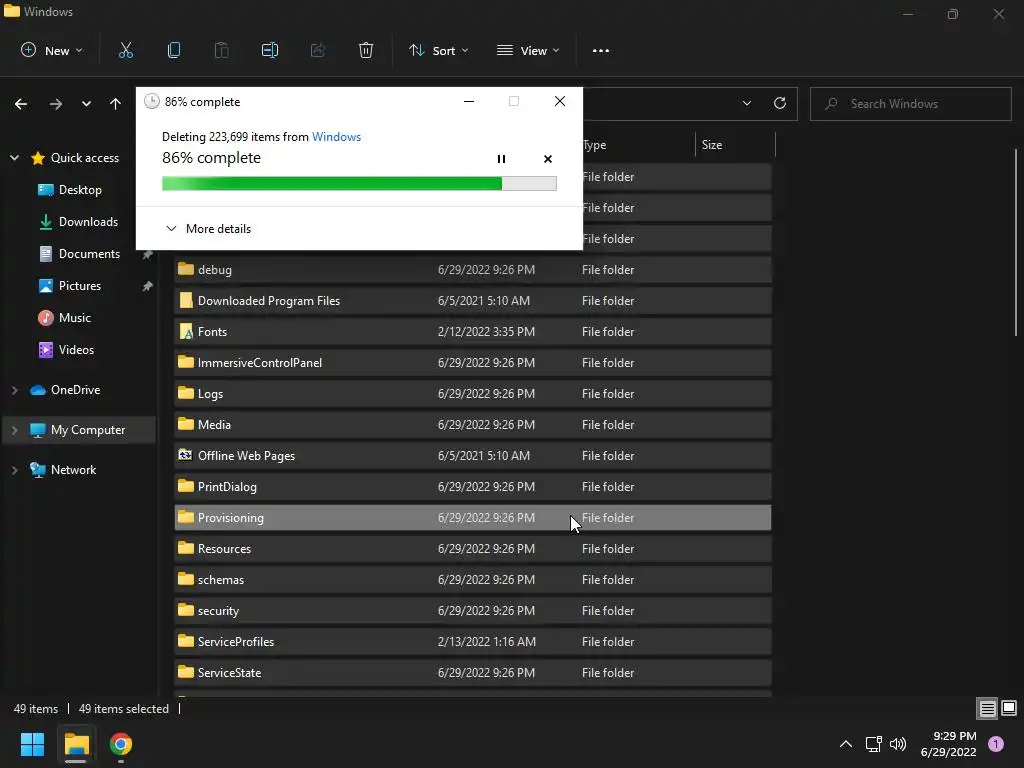The image size is (1024, 768).
Task: Click the Cut scissors icon in toolbar
Action: pyautogui.click(x=125, y=50)
